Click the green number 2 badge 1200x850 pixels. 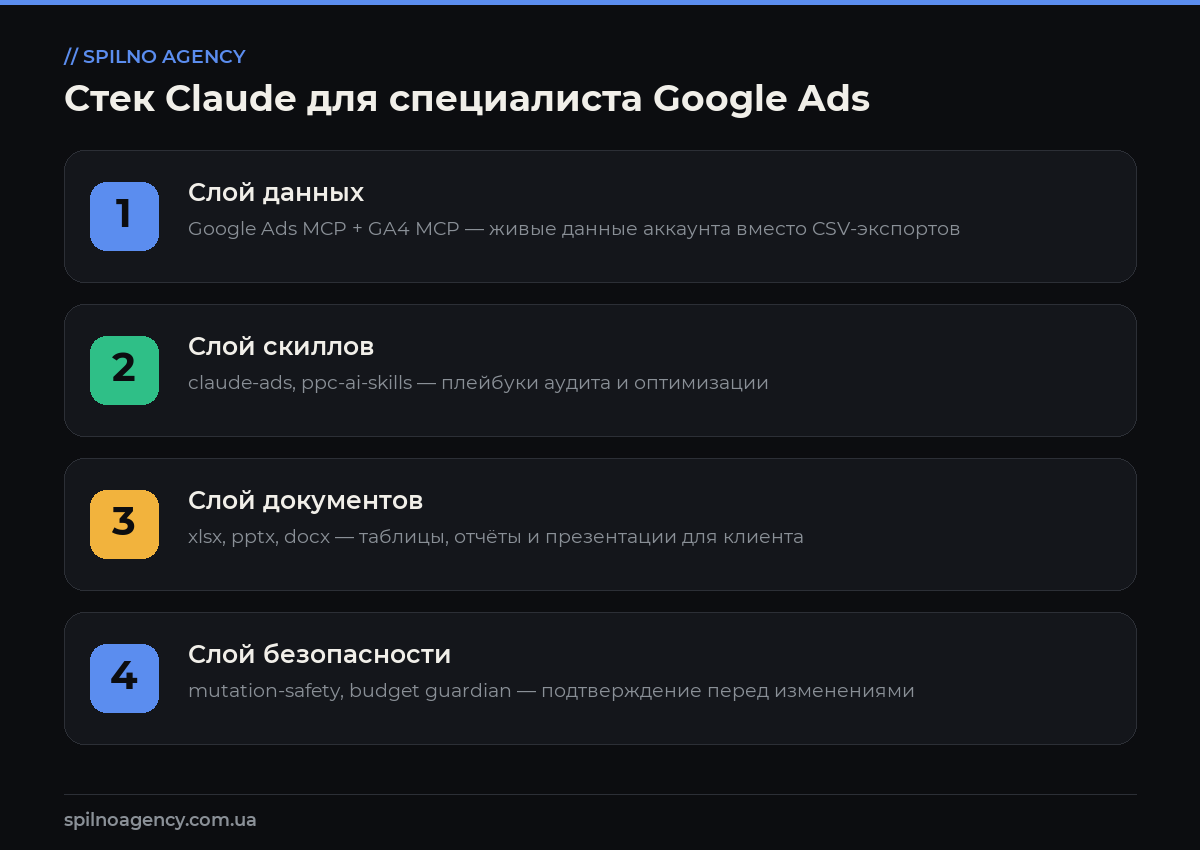(x=124, y=370)
